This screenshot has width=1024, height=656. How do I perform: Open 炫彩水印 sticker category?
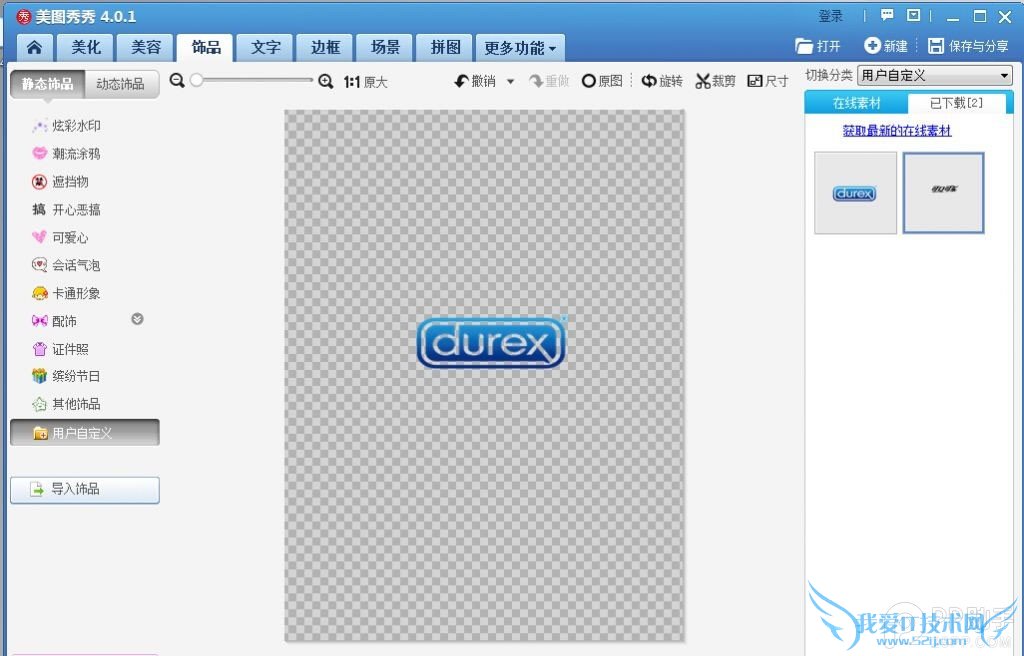coord(67,125)
